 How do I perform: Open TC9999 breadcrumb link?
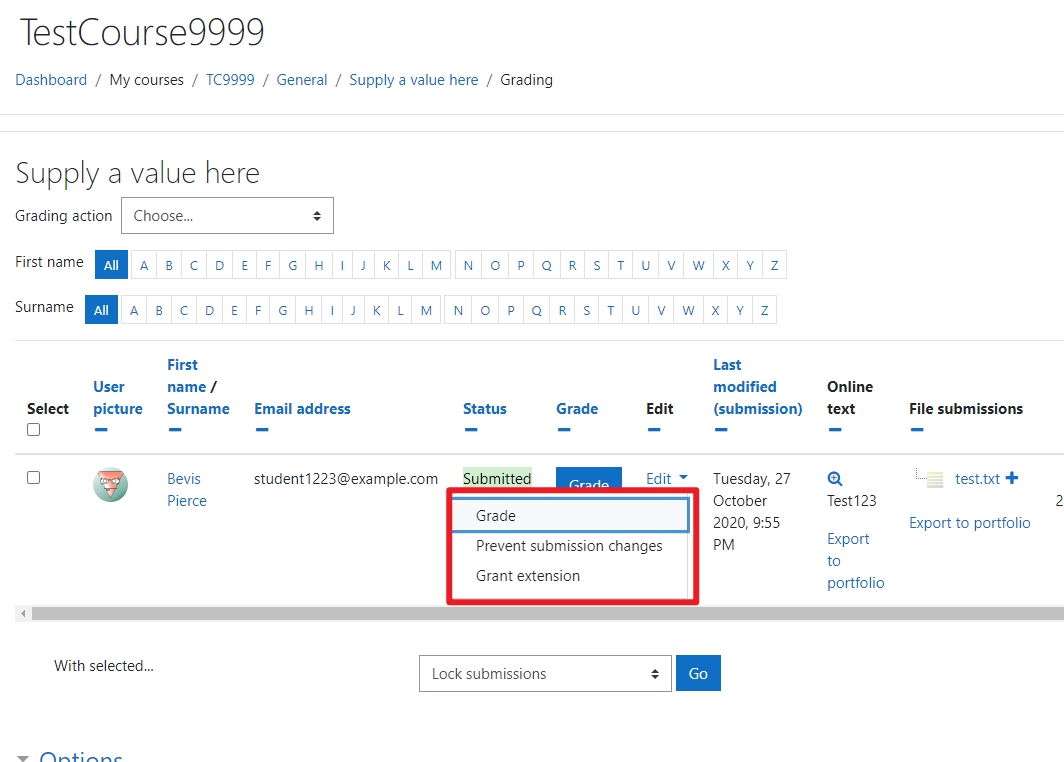coord(230,80)
